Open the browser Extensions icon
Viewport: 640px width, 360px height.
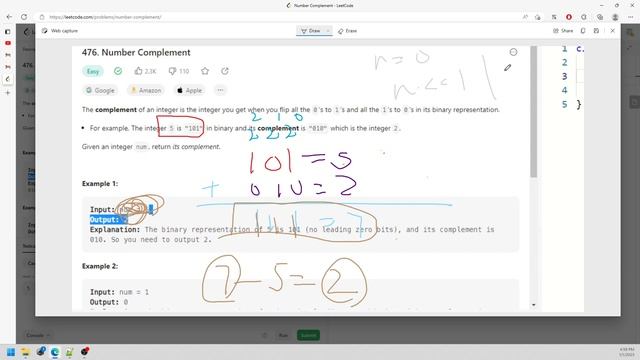point(584,17)
